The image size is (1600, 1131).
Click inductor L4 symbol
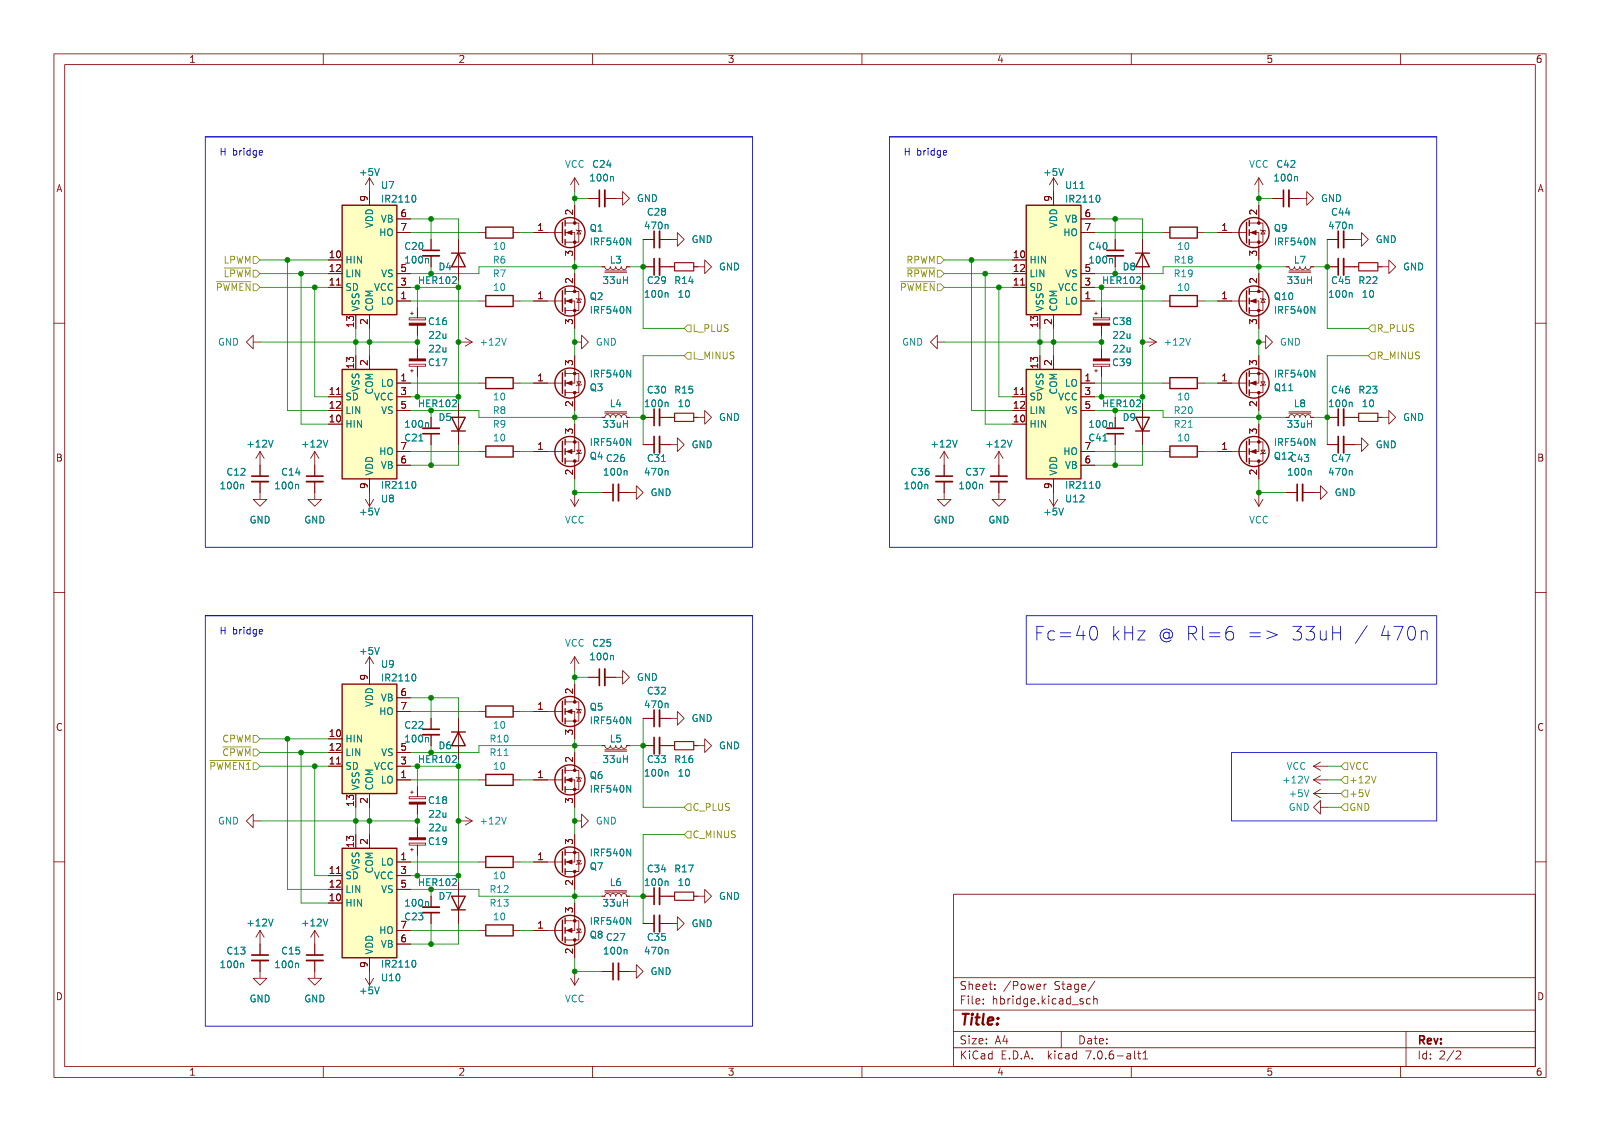pyautogui.click(x=616, y=414)
